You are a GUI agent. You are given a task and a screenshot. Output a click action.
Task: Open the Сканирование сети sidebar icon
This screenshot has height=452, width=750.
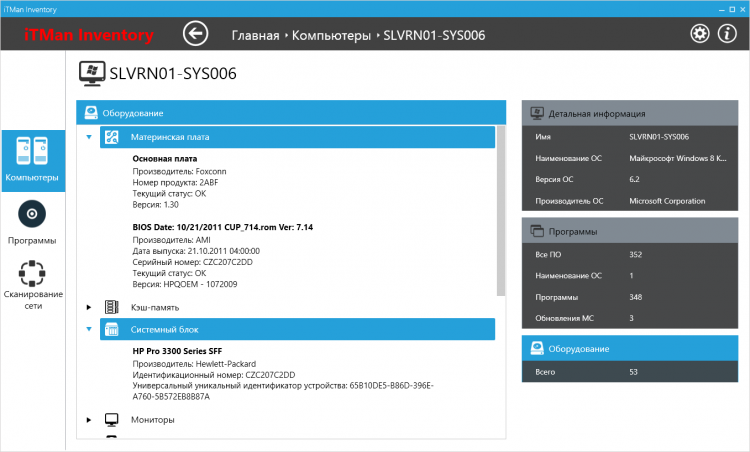[x=32, y=274]
